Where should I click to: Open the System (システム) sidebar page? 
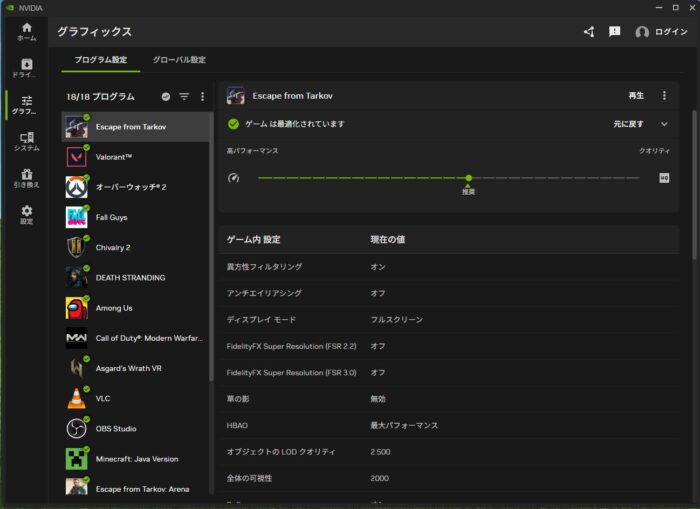pyautogui.click(x=26, y=142)
